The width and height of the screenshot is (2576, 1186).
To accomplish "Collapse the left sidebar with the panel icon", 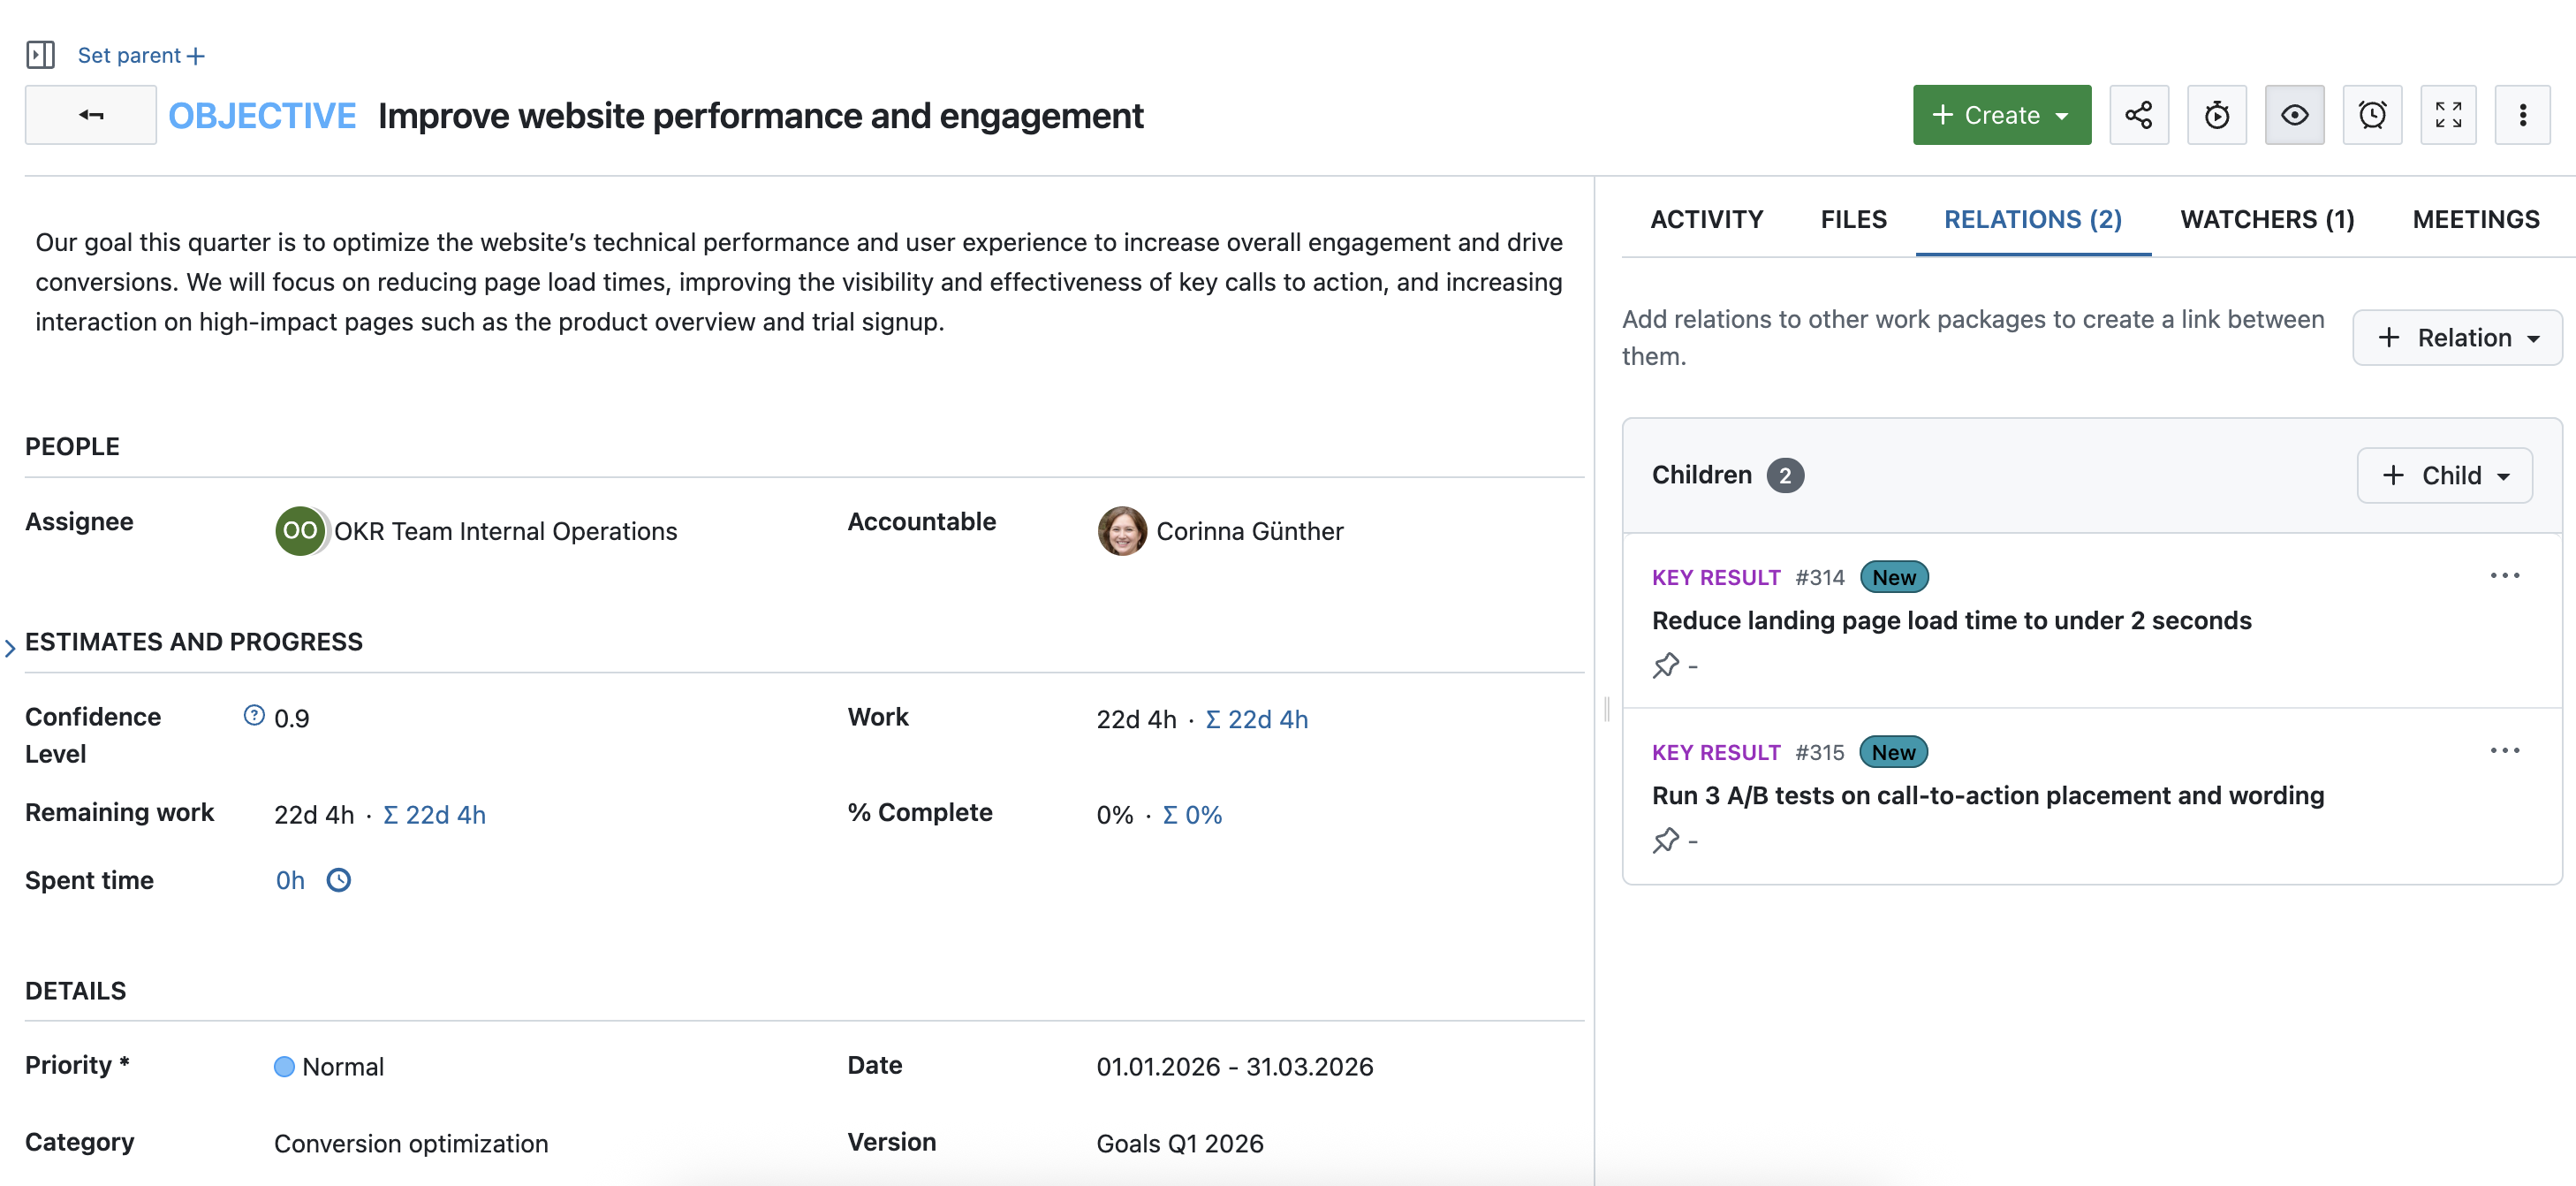I will [x=41, y=55].
